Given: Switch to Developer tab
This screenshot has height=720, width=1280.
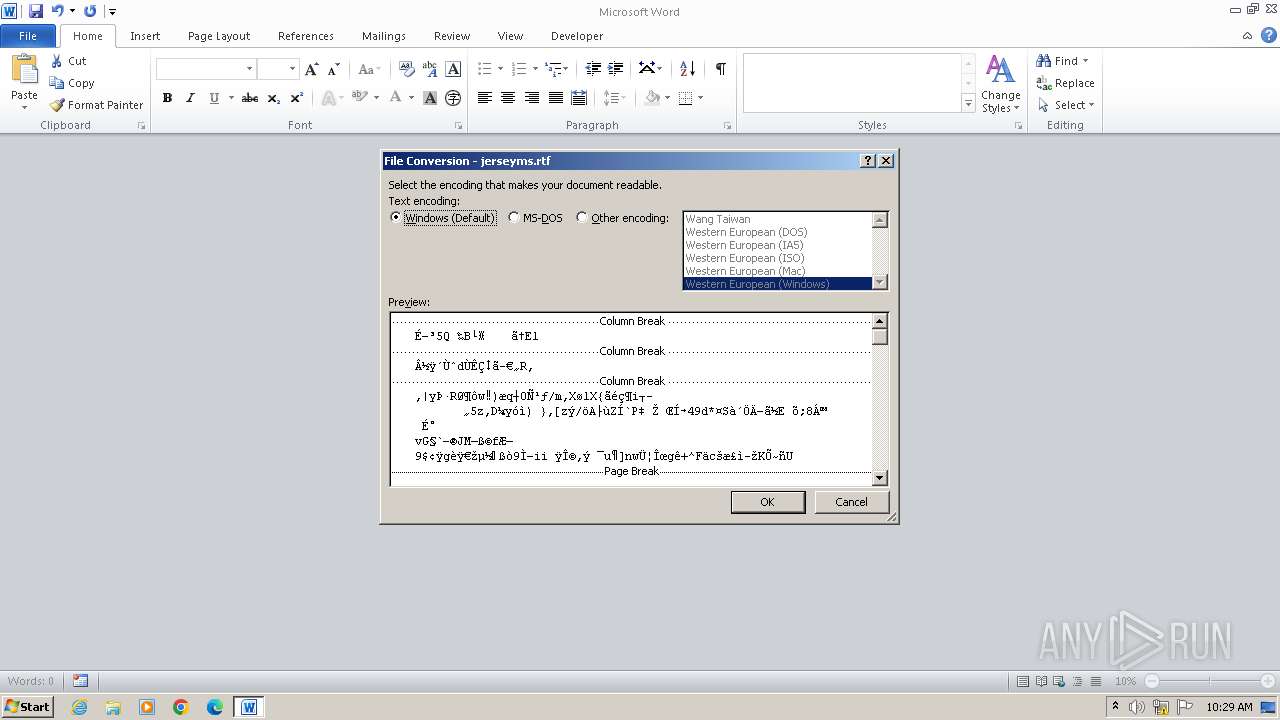Looking at the screenshot, I should [x=577, y=36].
